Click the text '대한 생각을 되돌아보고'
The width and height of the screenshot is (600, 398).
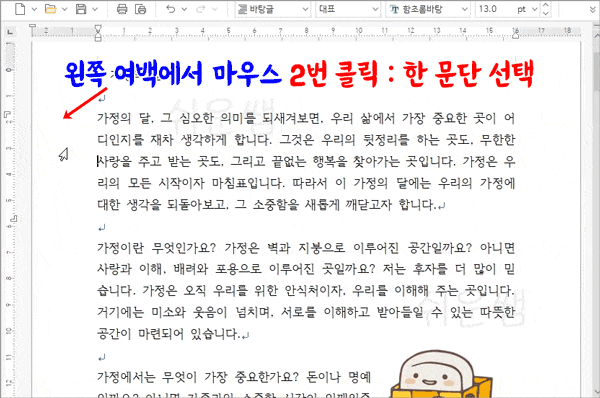pyautogui.click(x=163, y=205)
